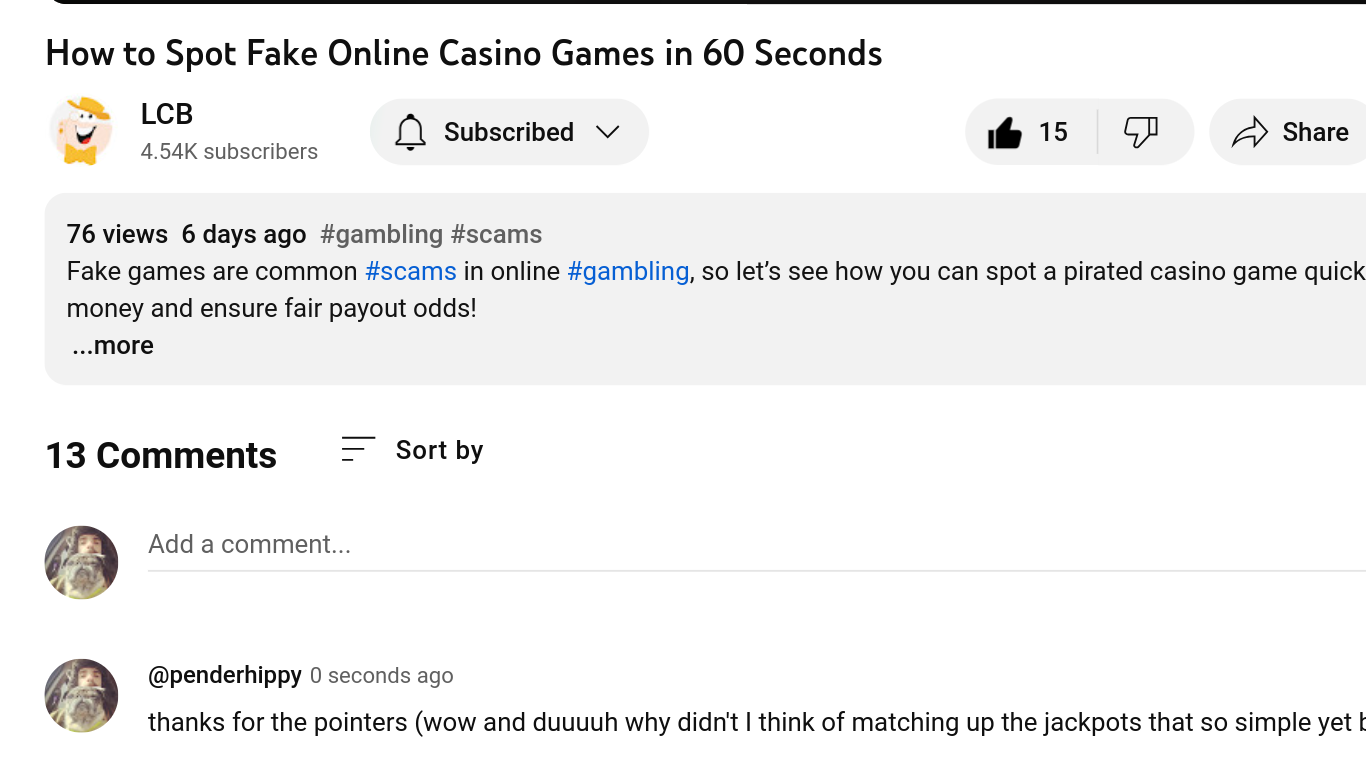
Task: Click the Sort by lines icon
Action: pyautogui.click(x=358, y=449)
